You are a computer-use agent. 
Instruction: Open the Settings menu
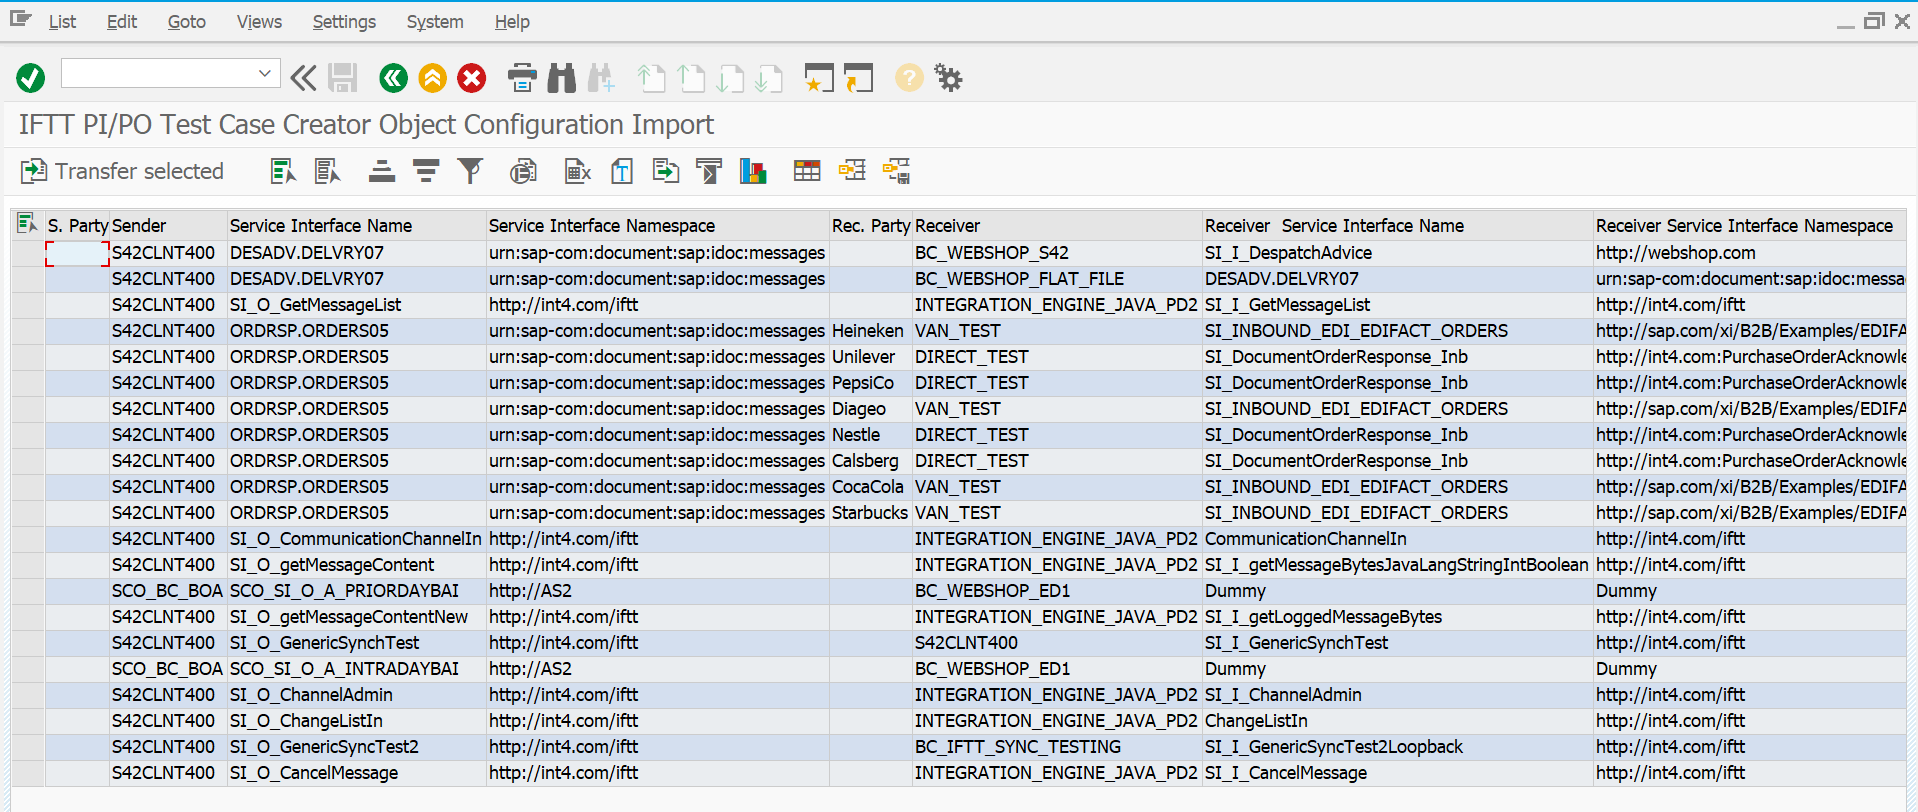point(344,22)
